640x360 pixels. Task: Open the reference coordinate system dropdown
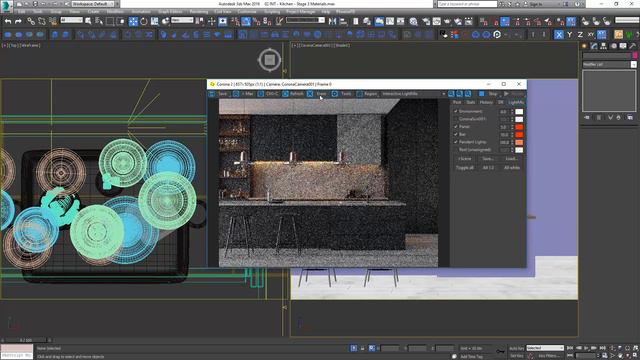(x=182, y=20)
